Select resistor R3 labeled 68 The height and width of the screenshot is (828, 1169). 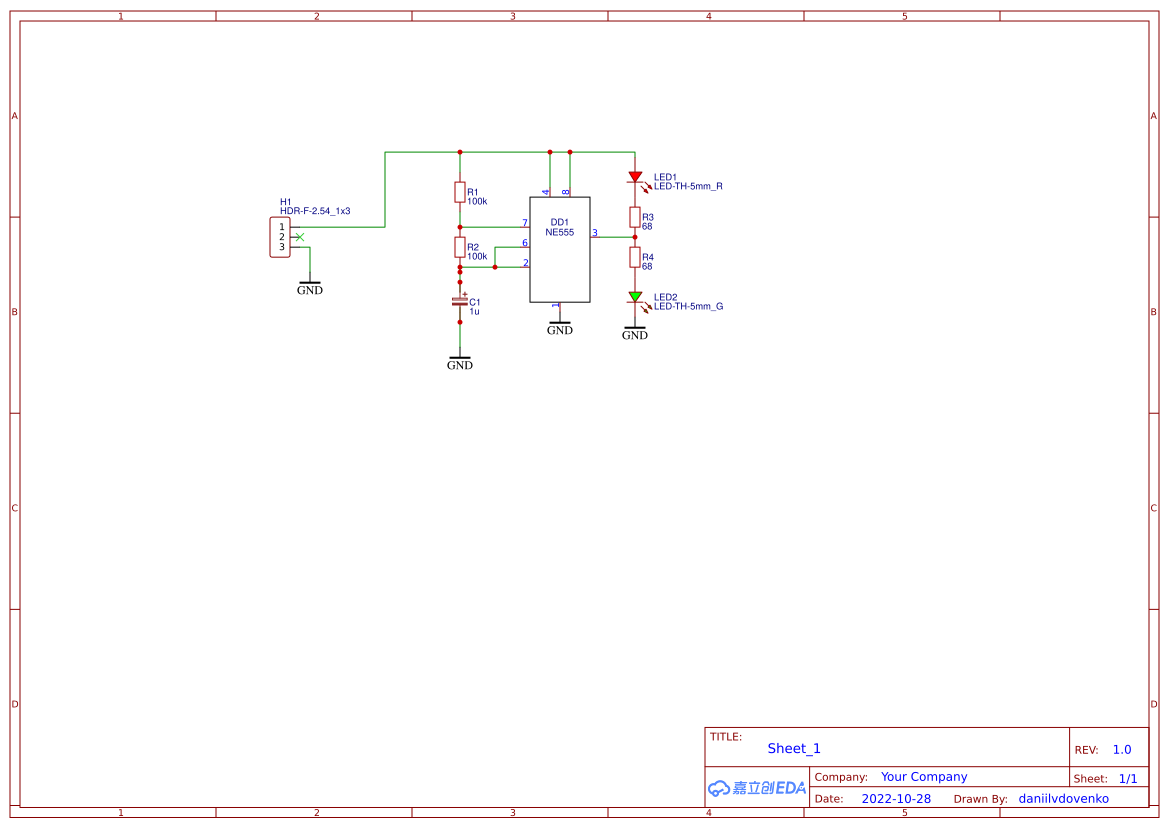point(636,216)
